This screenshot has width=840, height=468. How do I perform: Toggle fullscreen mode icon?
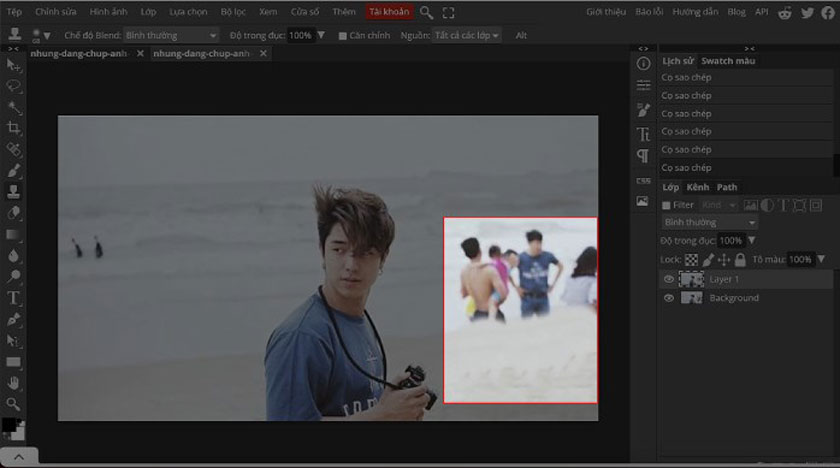[x=448, y=12]
